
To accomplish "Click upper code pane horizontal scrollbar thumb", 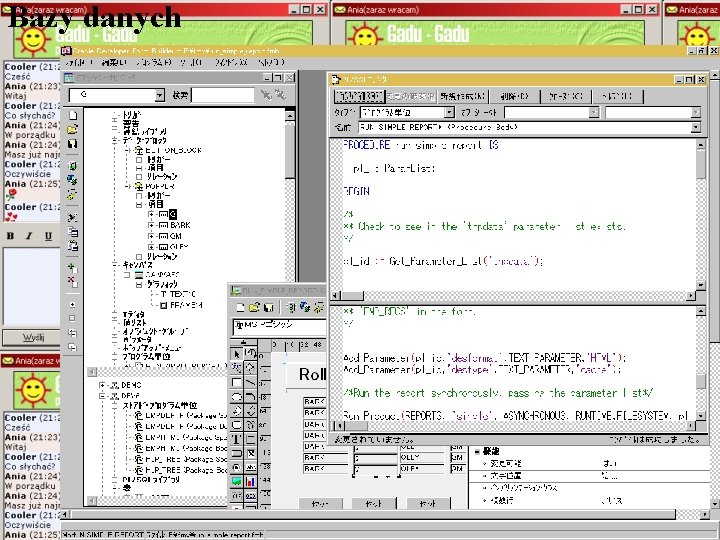I will pyautogui.click(x=352, y=296).
